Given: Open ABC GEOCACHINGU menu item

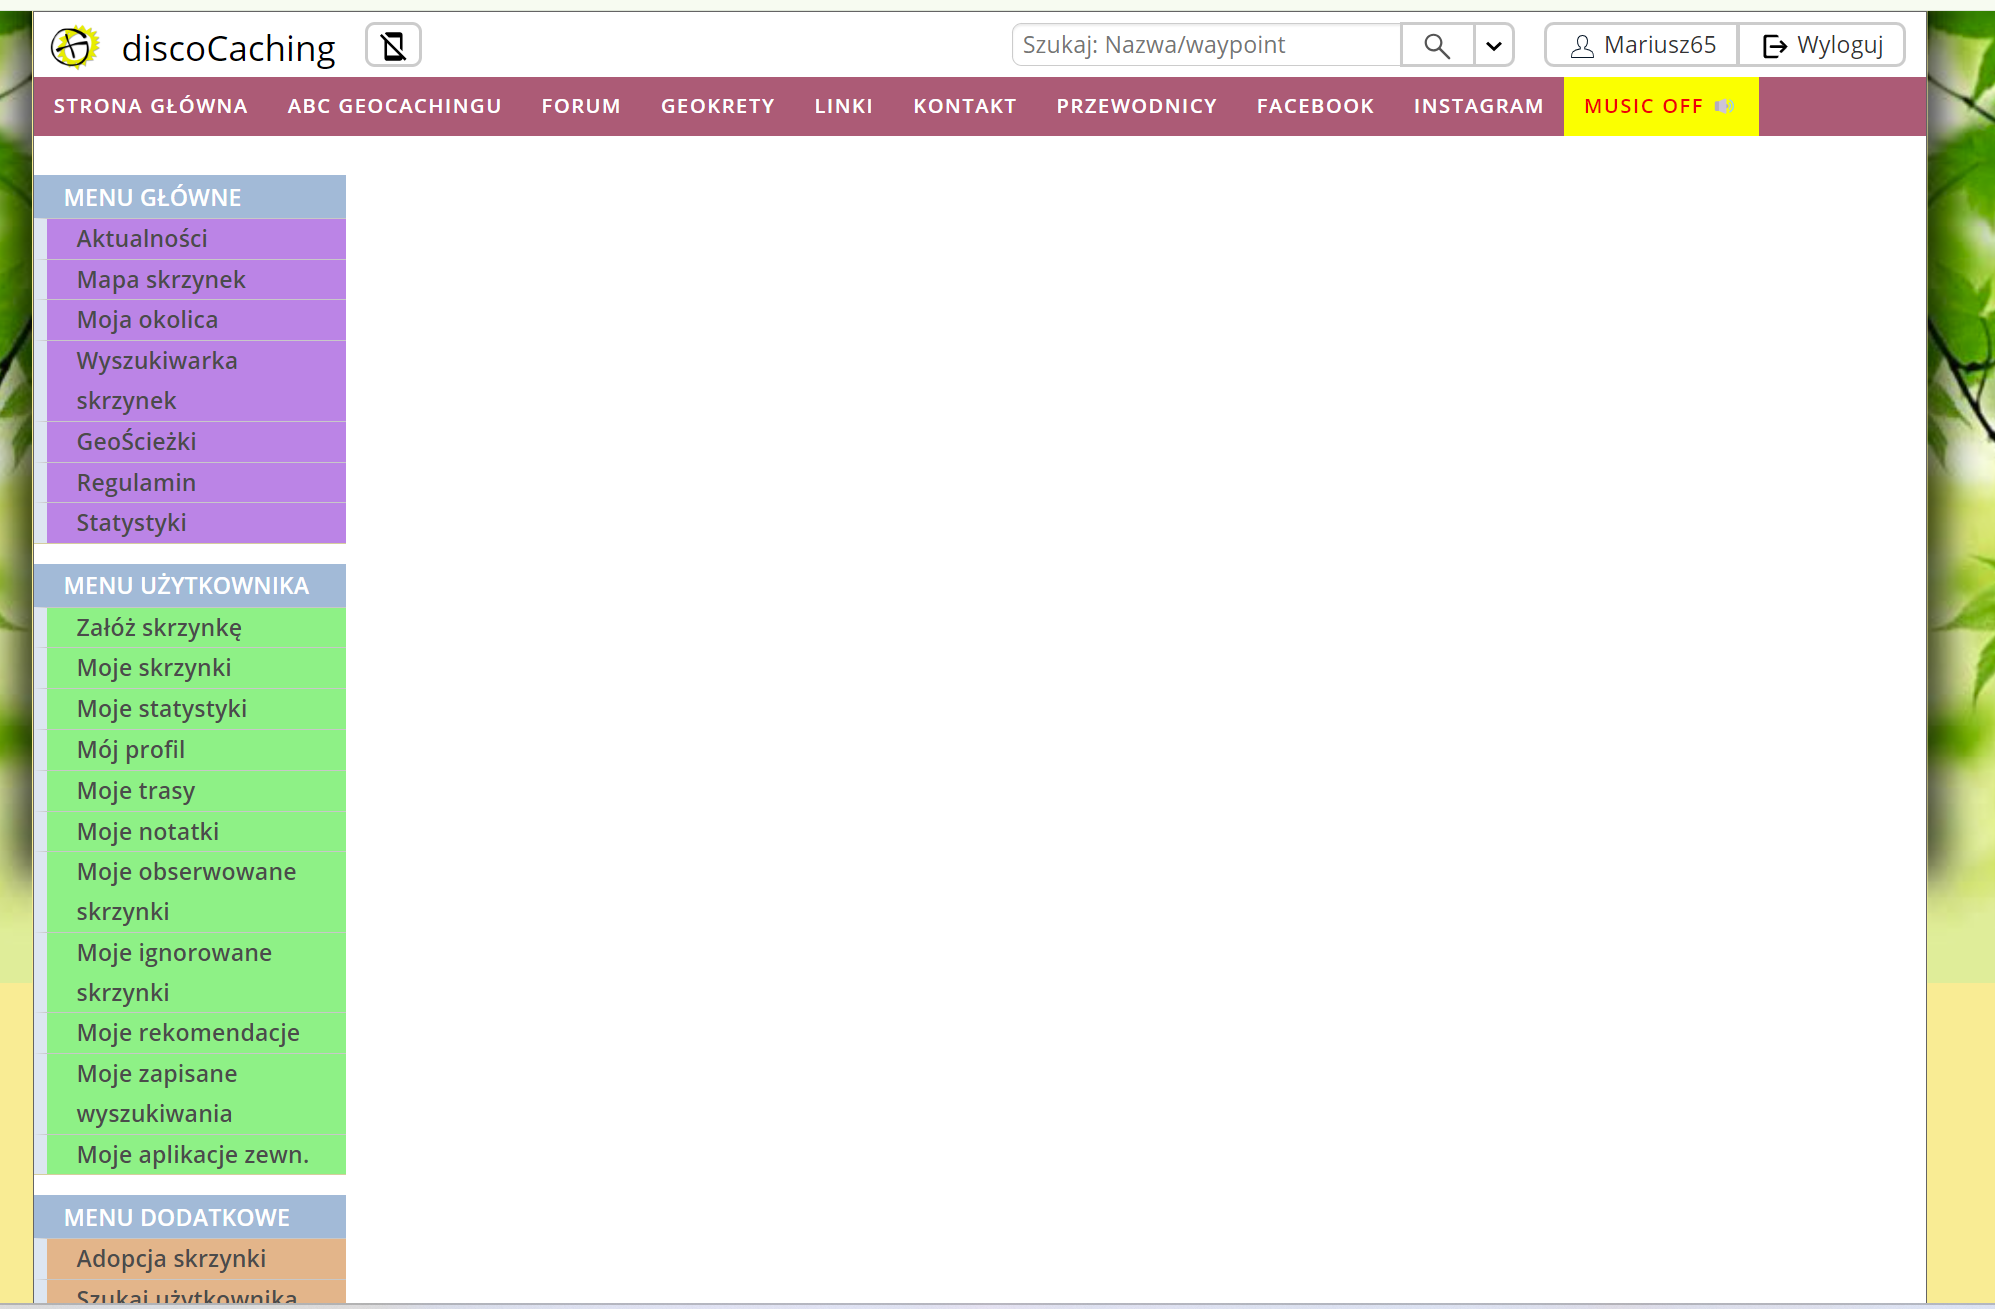Looking at the screenshot, I should pos(394,106).
